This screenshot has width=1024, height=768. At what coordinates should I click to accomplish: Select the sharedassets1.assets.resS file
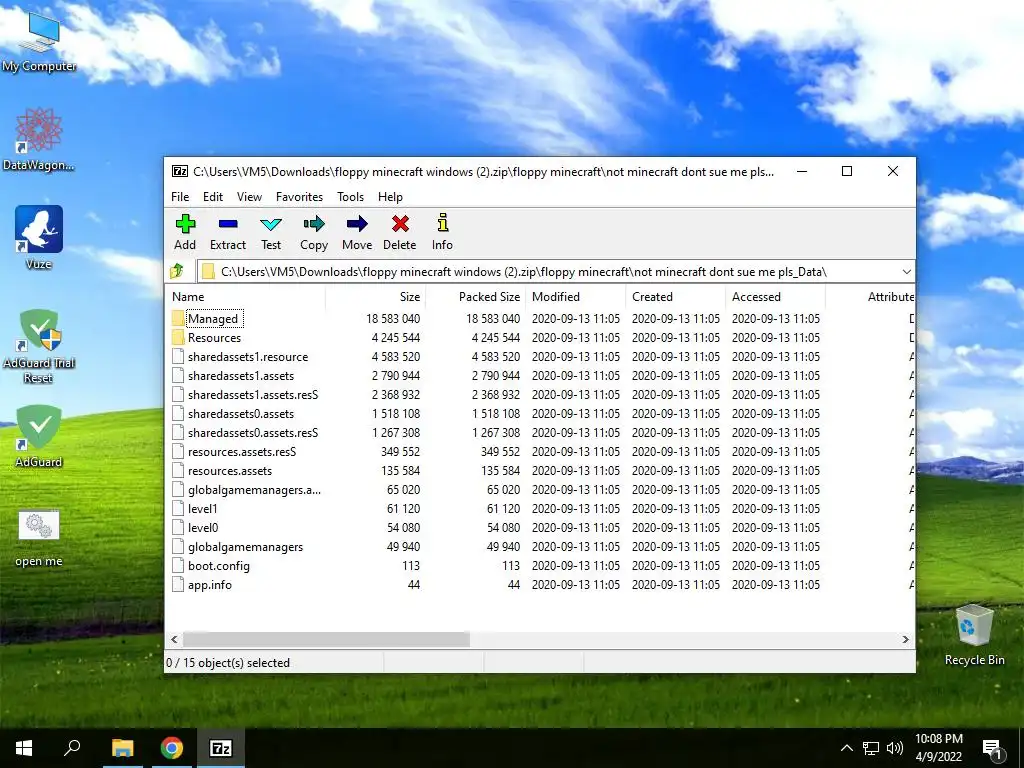click(x=253, y=394)
